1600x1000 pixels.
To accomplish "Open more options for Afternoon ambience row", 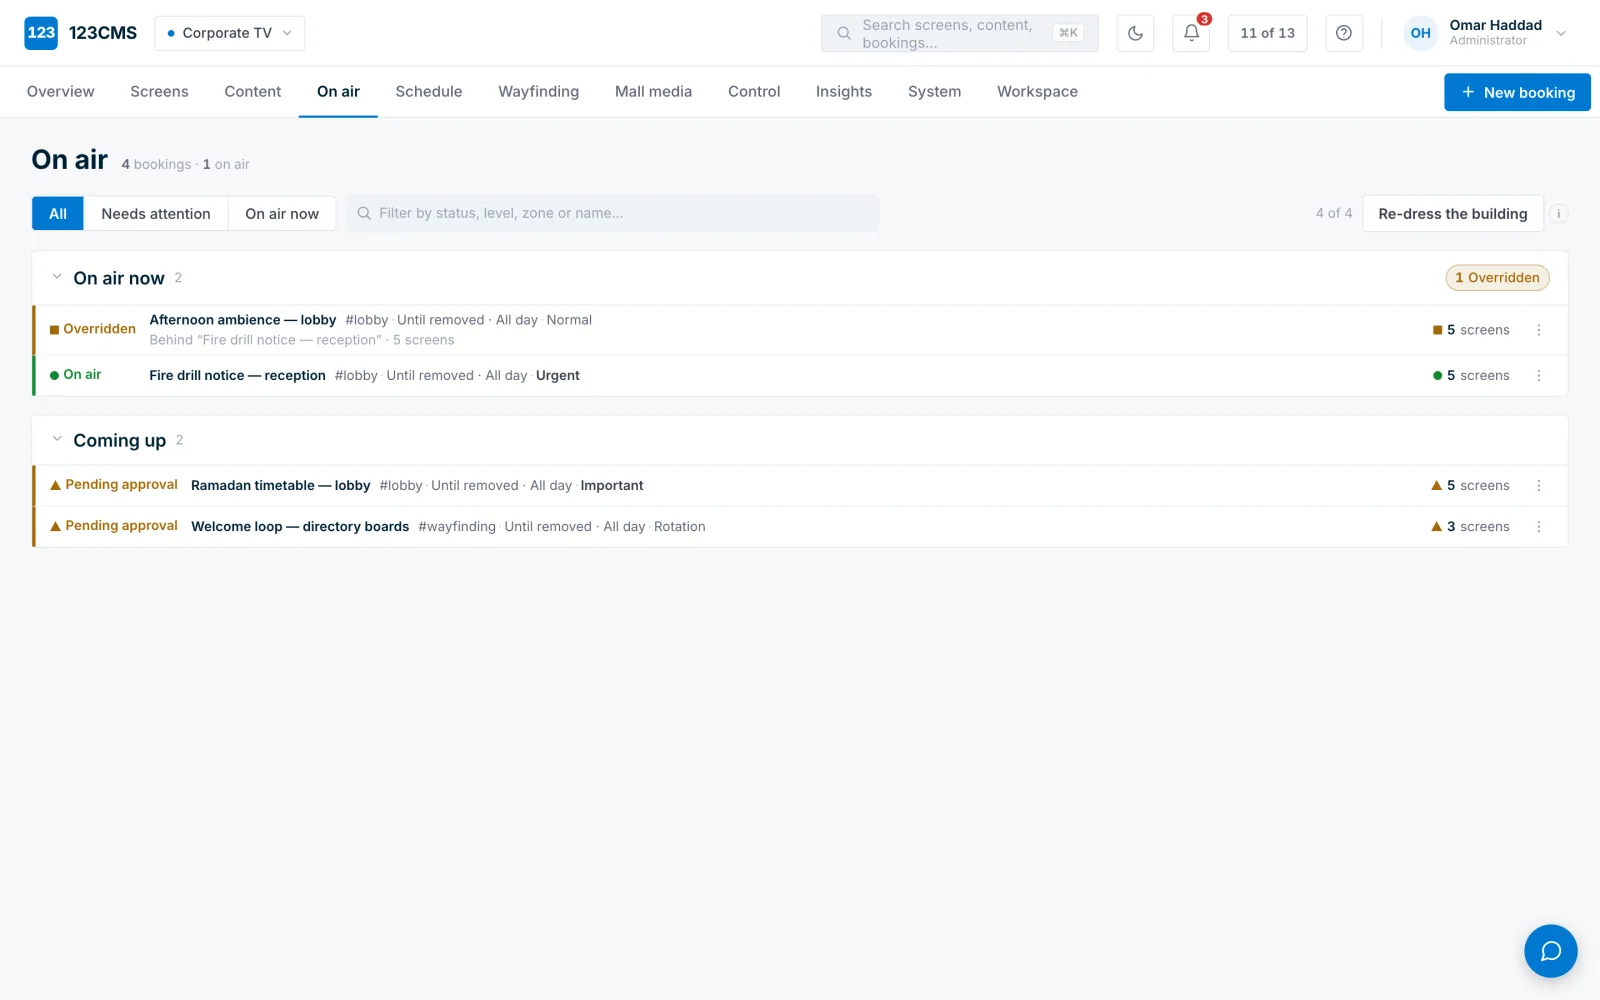I will pyautogui.click(x=1538, y=330).
